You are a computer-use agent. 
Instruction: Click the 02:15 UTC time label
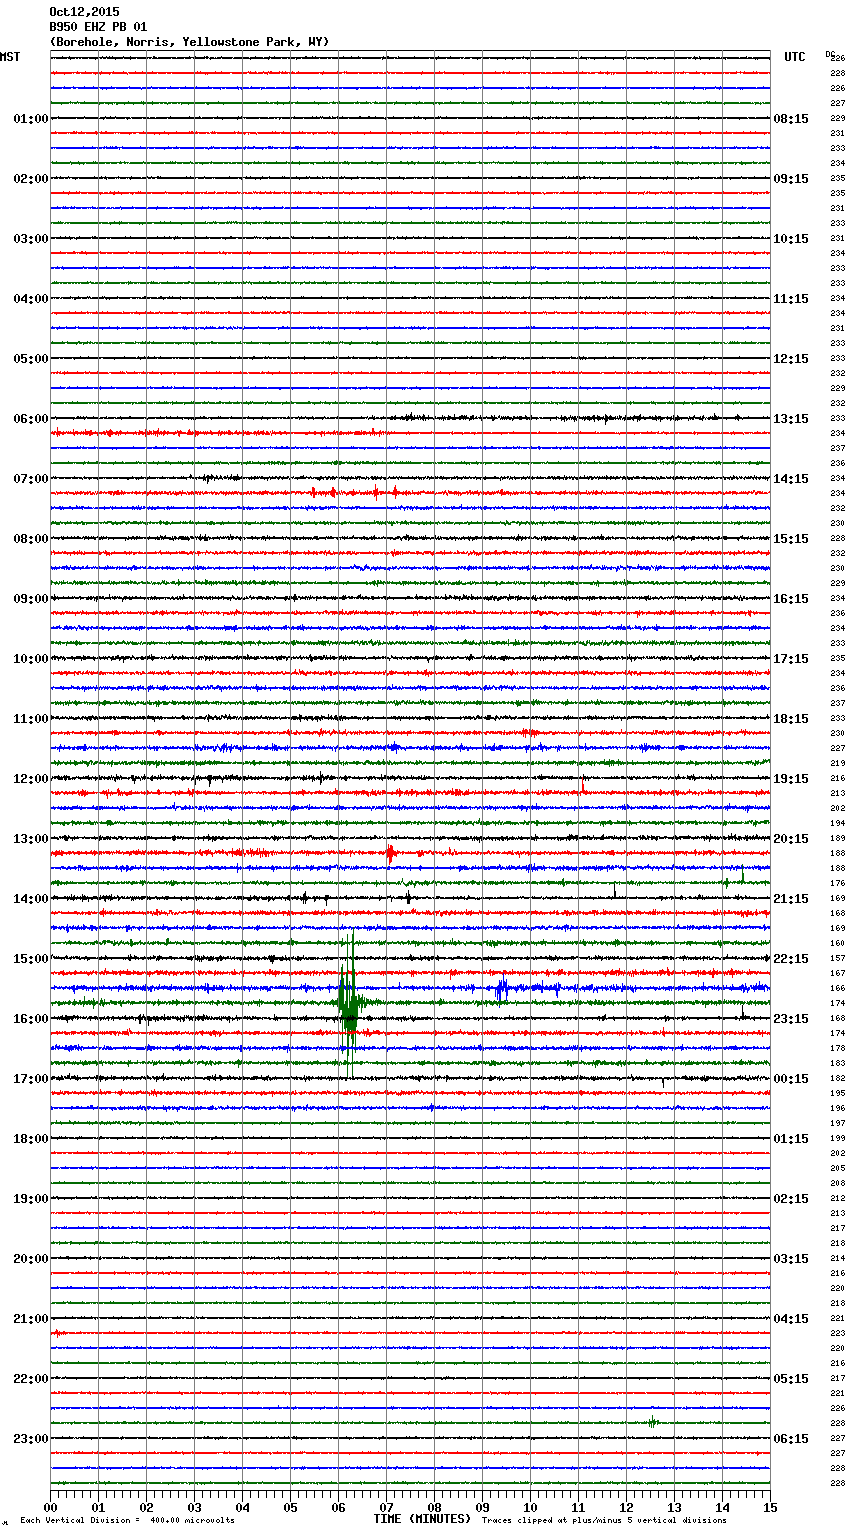[791, 1199]
